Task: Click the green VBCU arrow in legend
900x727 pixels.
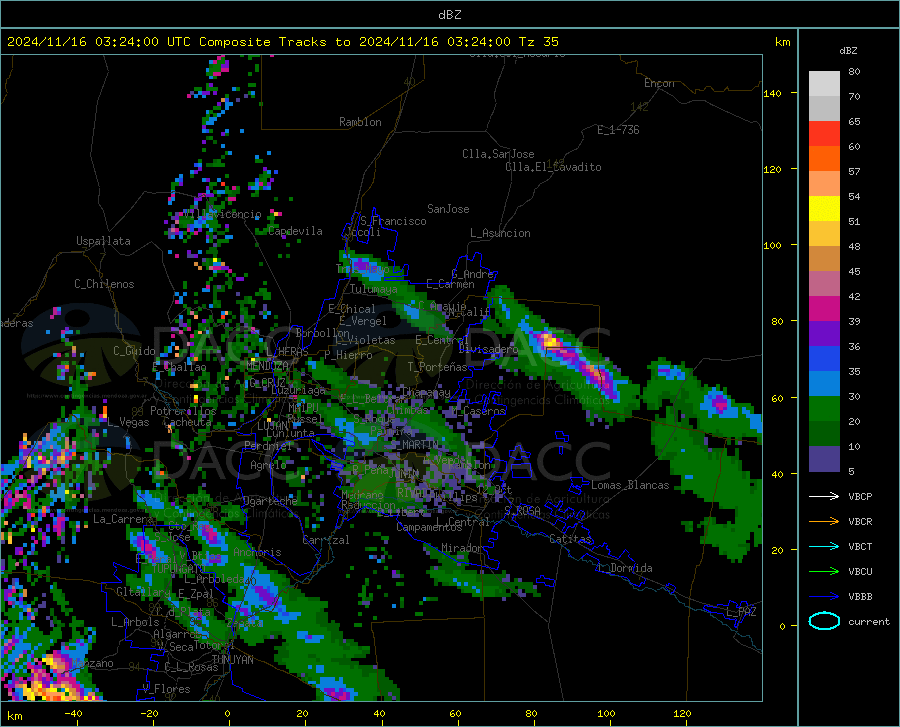Action: click(x=824, y=572)
